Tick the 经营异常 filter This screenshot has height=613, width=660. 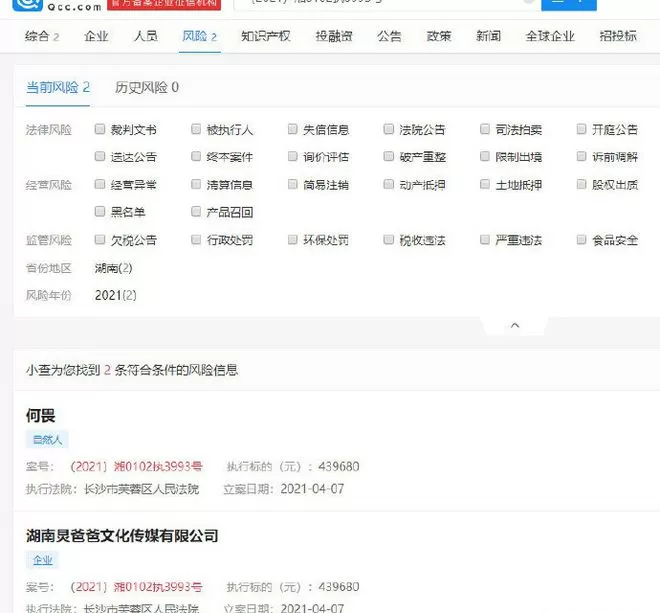click(100, 184)
